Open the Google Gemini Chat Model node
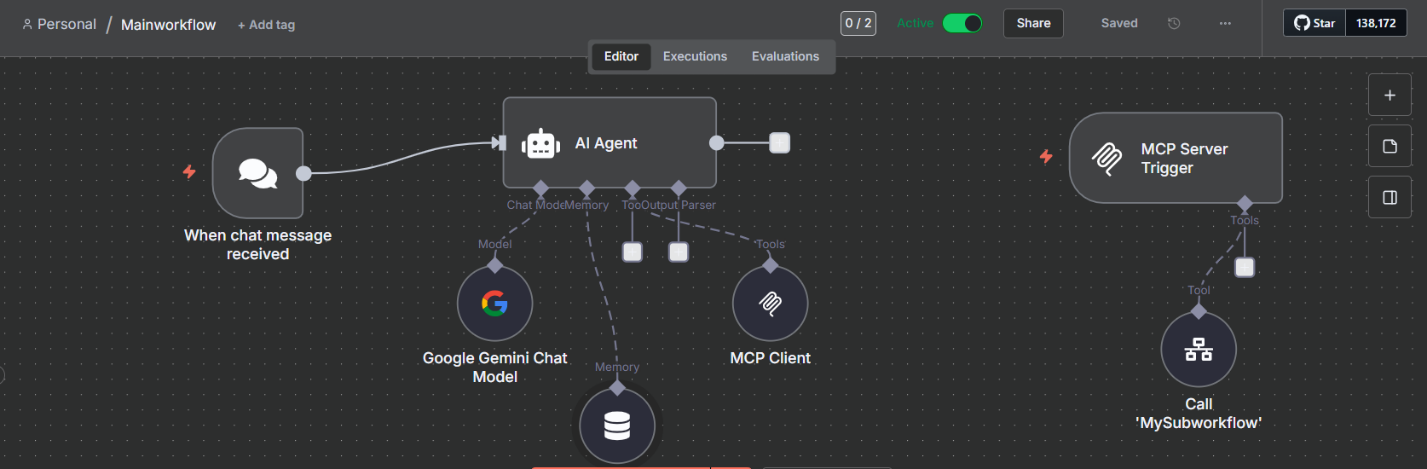Viewport: 1427px width, 469px height. pyautogui.click(x=494, y=303)
